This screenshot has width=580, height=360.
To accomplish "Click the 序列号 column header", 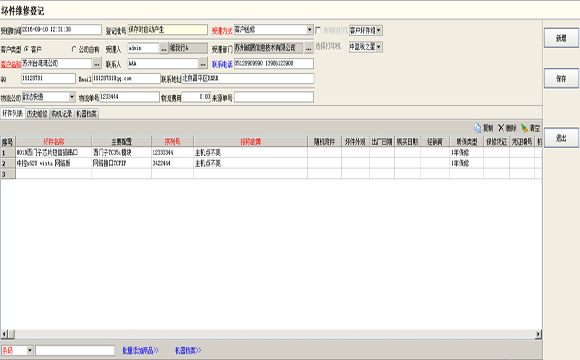I will point(172,142).
